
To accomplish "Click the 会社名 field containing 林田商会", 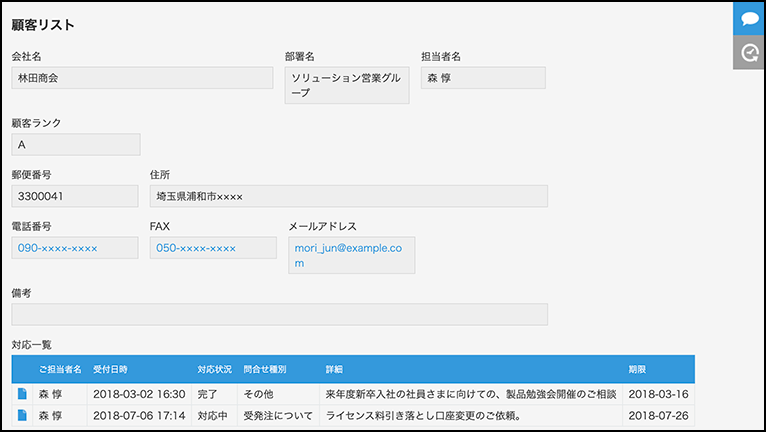I will (142, 78).
